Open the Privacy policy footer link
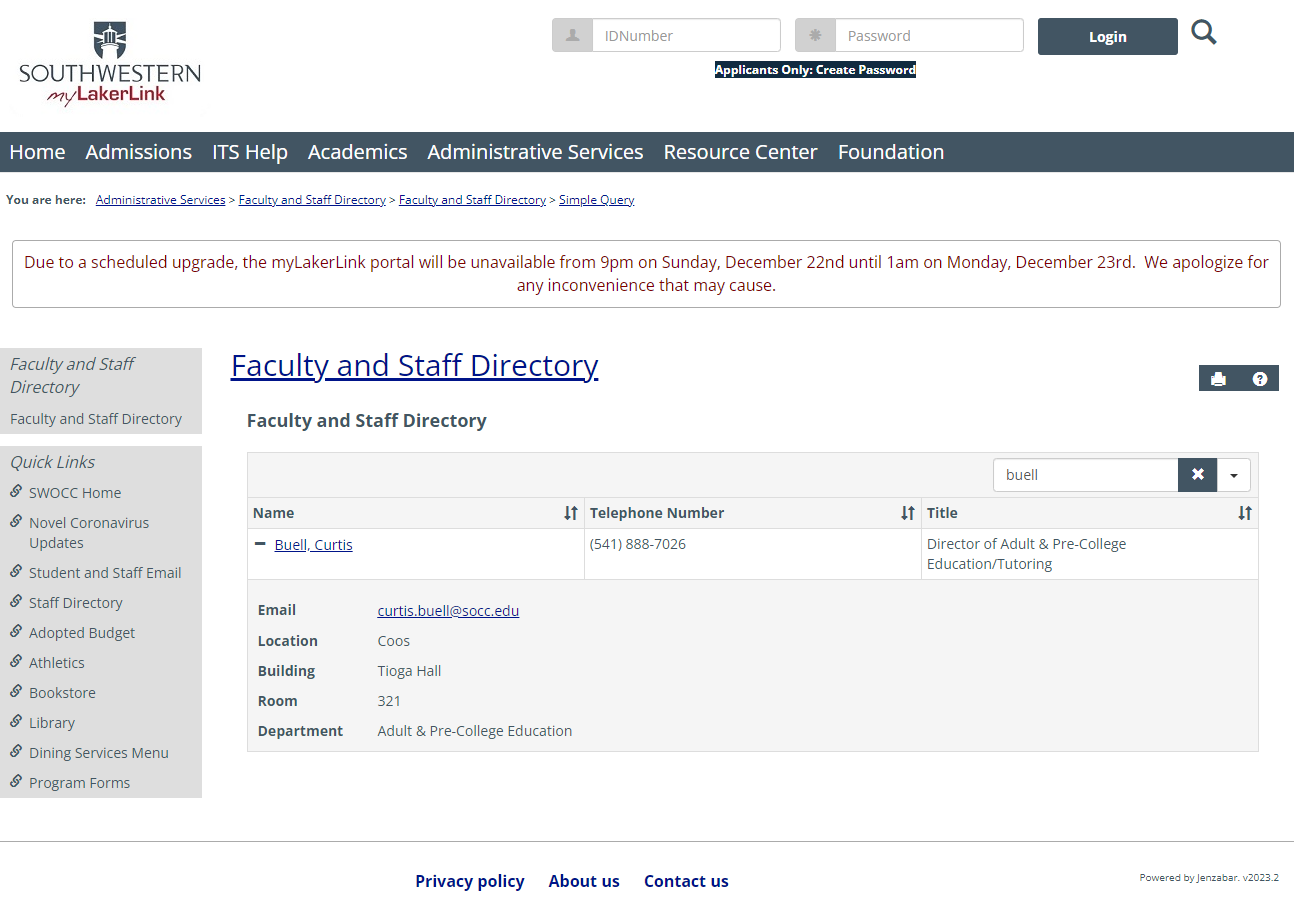 coord(469,881)
